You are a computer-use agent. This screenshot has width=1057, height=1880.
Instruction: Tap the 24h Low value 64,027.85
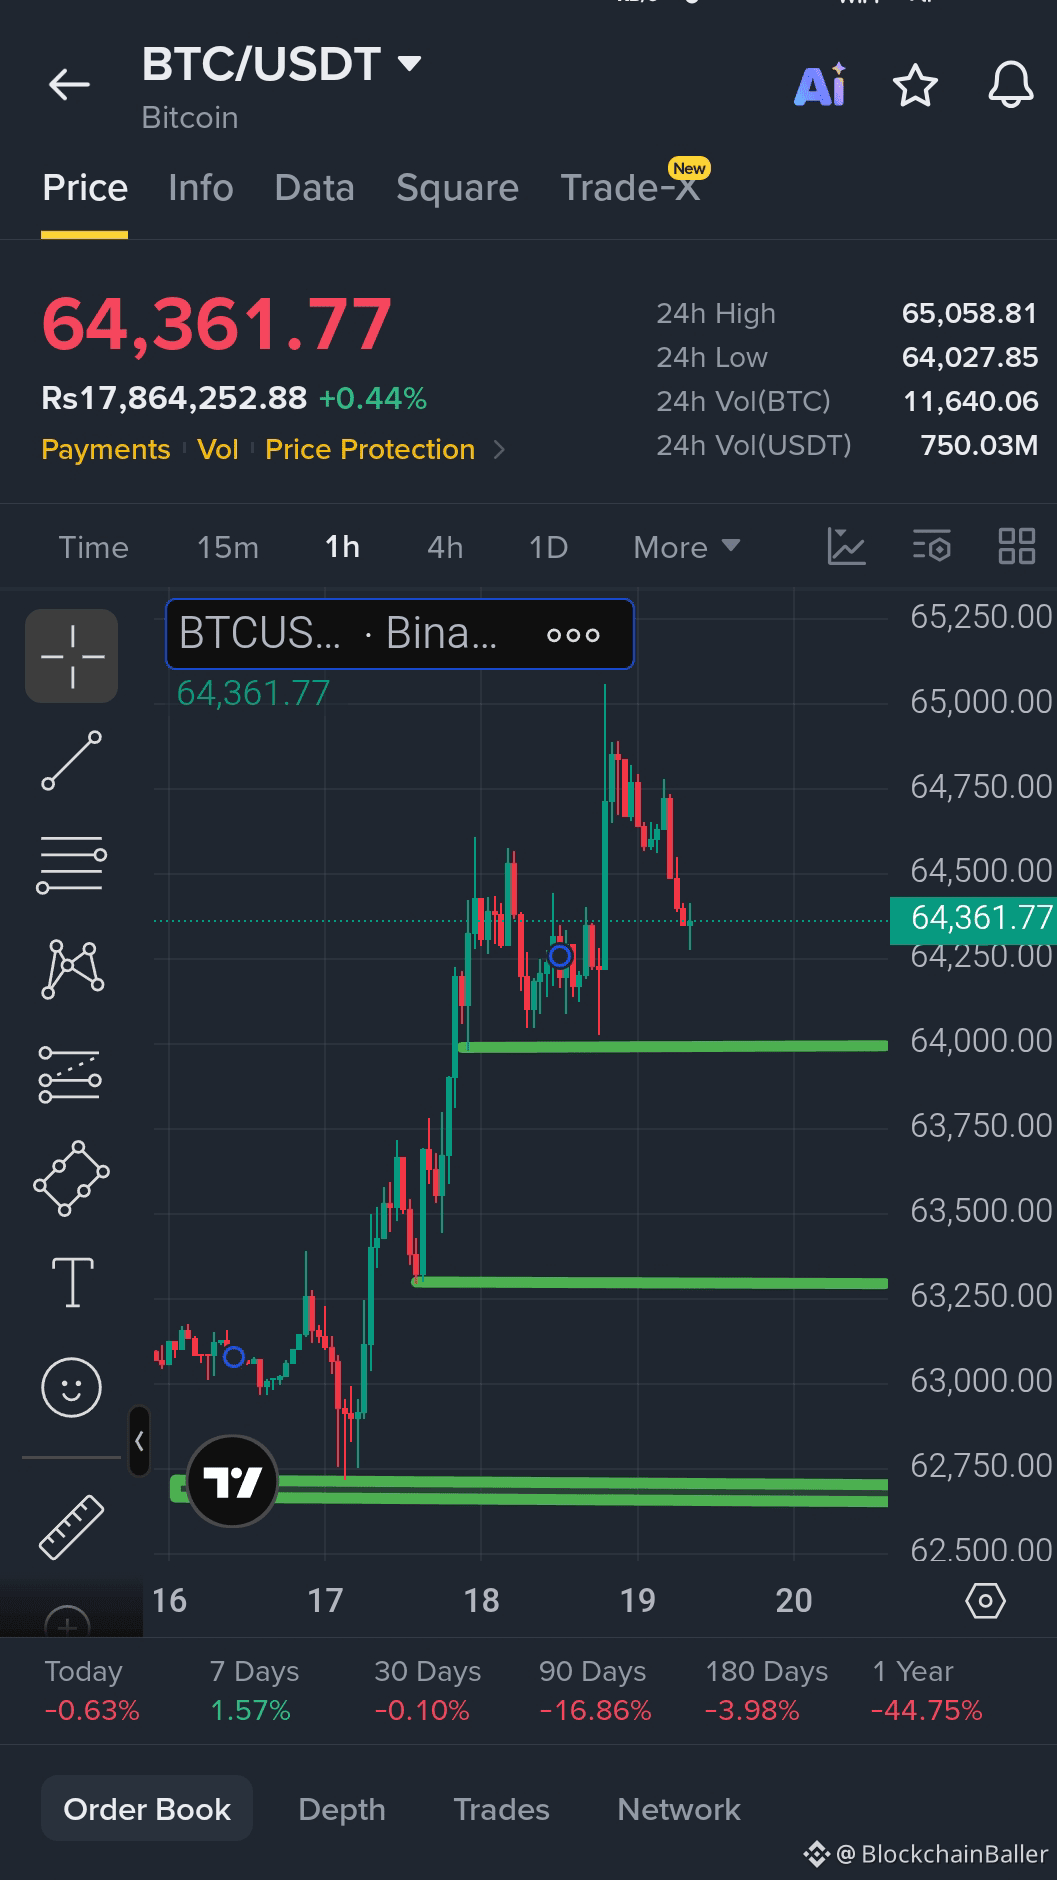click(969, 358)
